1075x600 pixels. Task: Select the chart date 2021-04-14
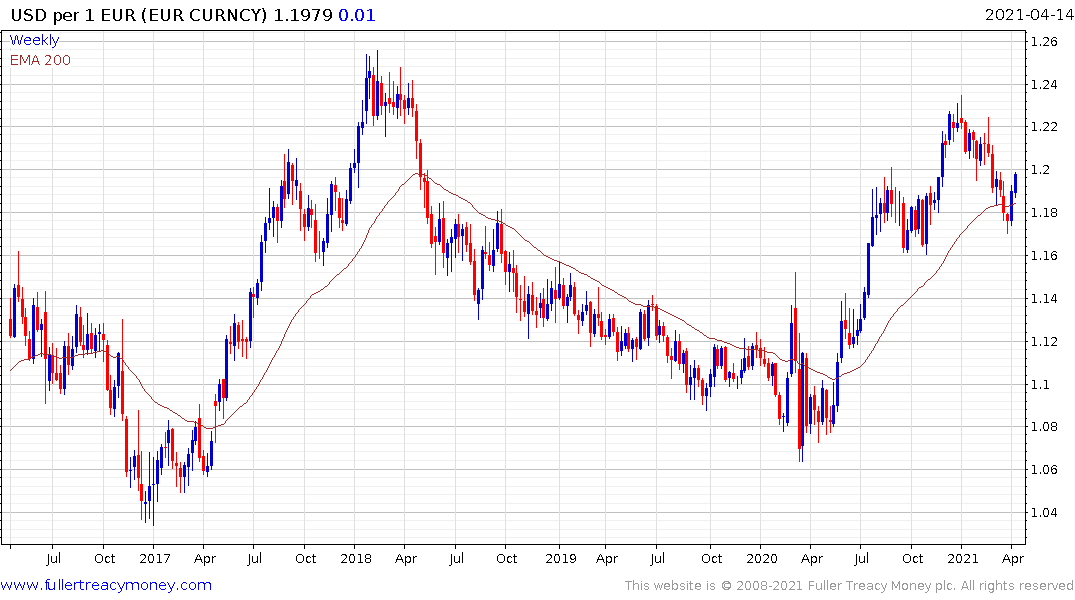click(x=1029, y=15)
